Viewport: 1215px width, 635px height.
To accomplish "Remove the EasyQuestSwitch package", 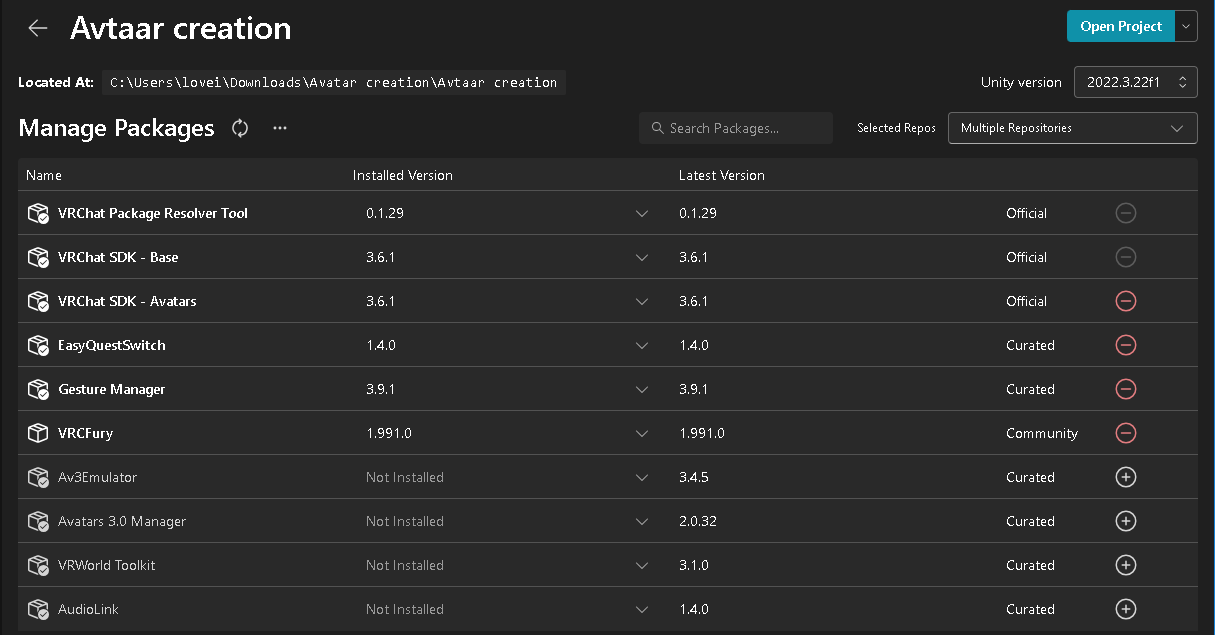I will coord(1125,345).
